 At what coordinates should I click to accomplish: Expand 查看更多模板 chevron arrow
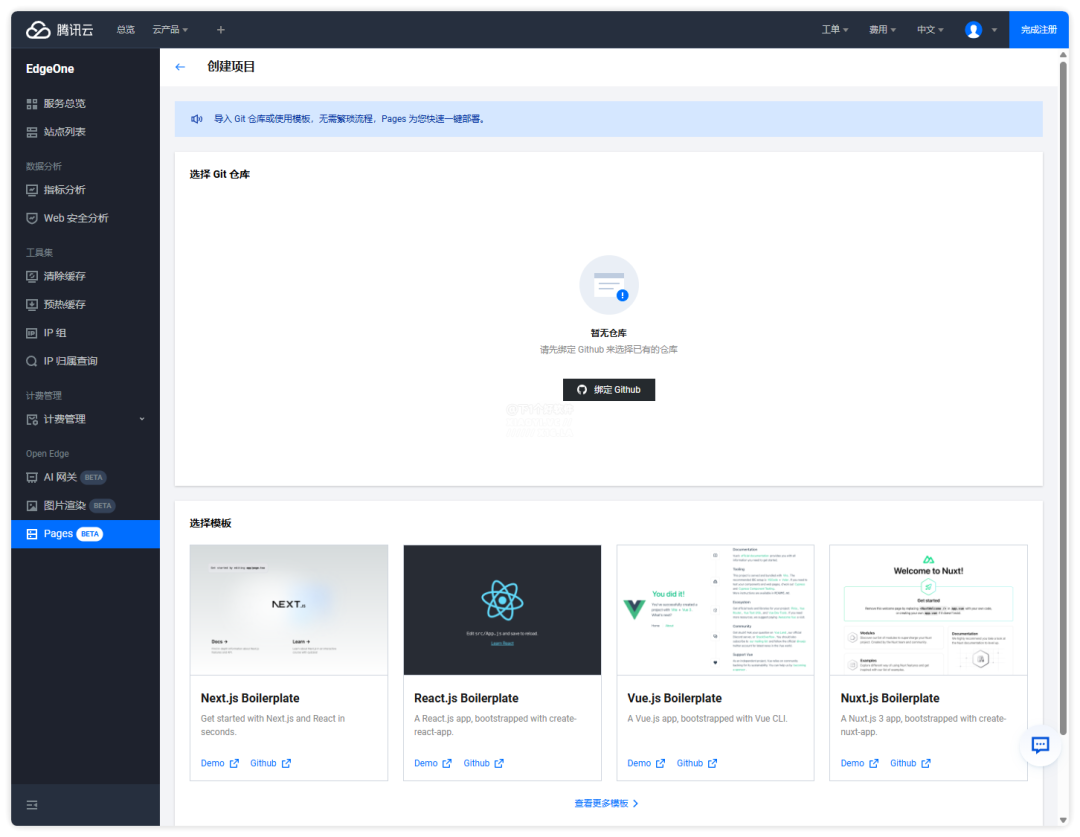(635, 803)
